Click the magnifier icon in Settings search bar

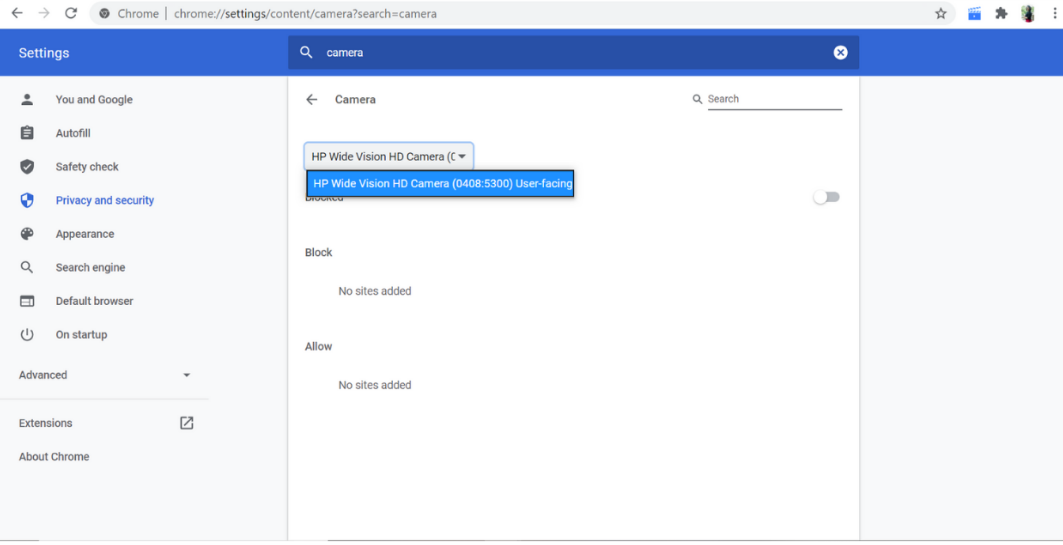pos(306,52)
